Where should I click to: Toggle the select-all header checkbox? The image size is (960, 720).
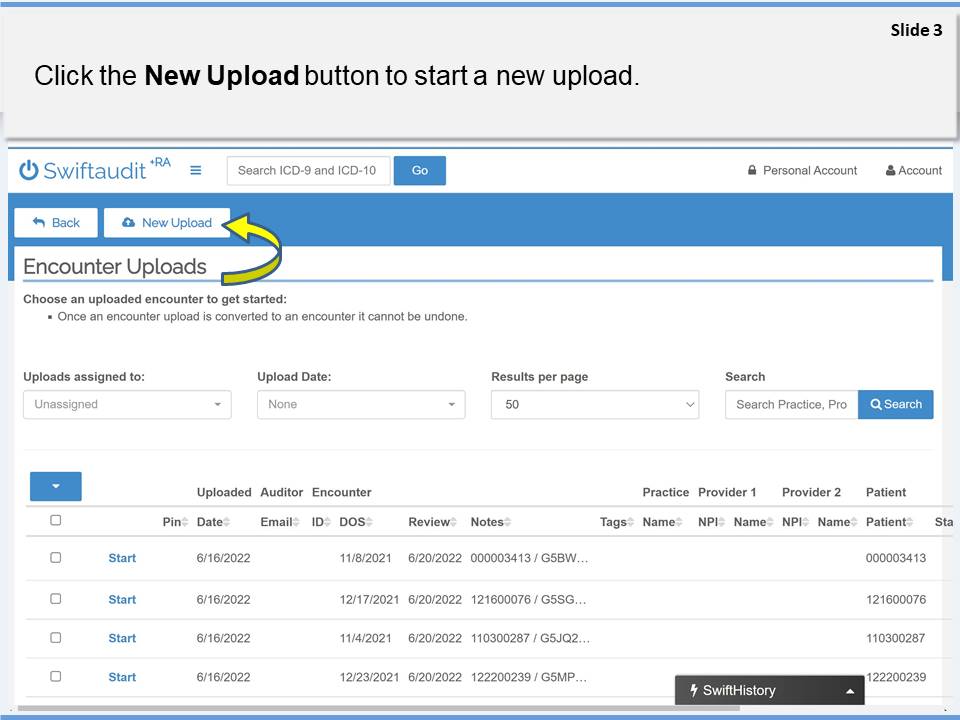[x=56, y=520]
